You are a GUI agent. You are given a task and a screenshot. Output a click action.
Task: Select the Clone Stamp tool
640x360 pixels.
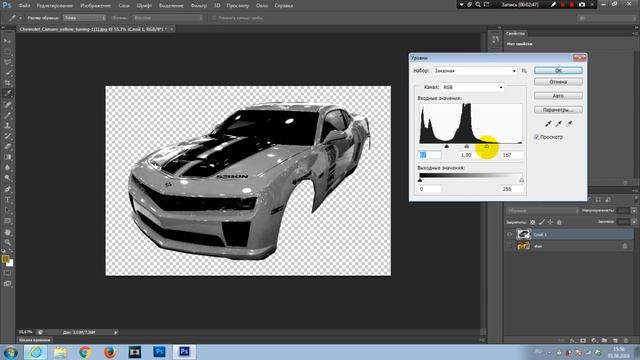[7, 125]
